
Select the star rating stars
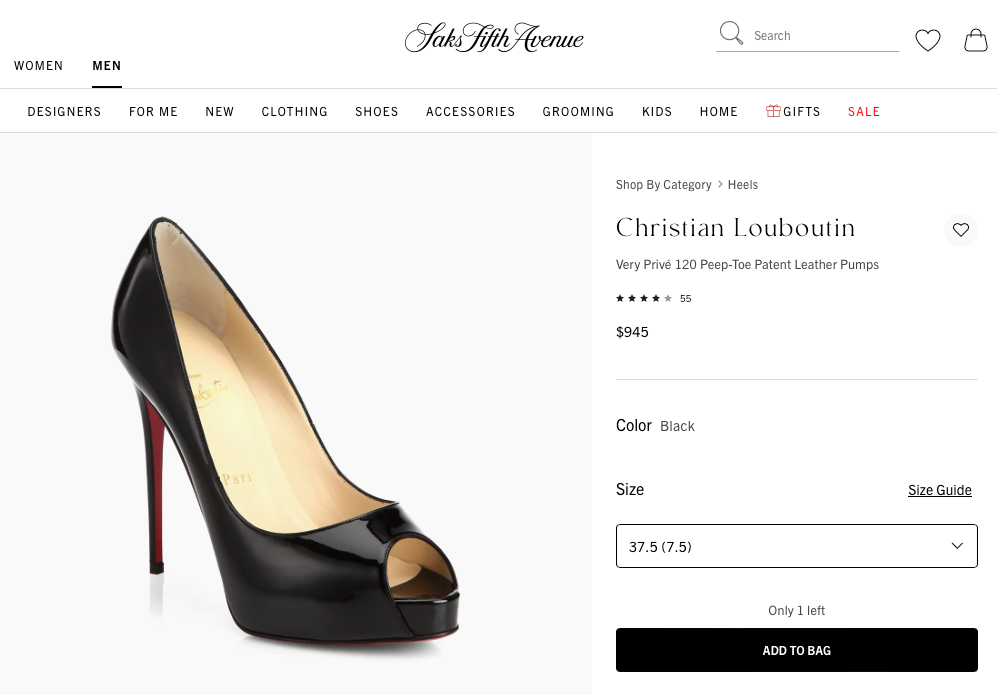click(645, 298)
